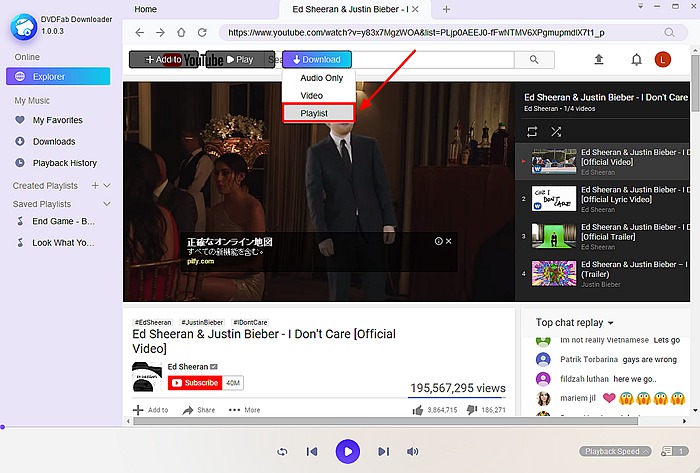Open the home page icon in the toolbar
This screenshot has width=700, height=473.
[x=181, y=33]
